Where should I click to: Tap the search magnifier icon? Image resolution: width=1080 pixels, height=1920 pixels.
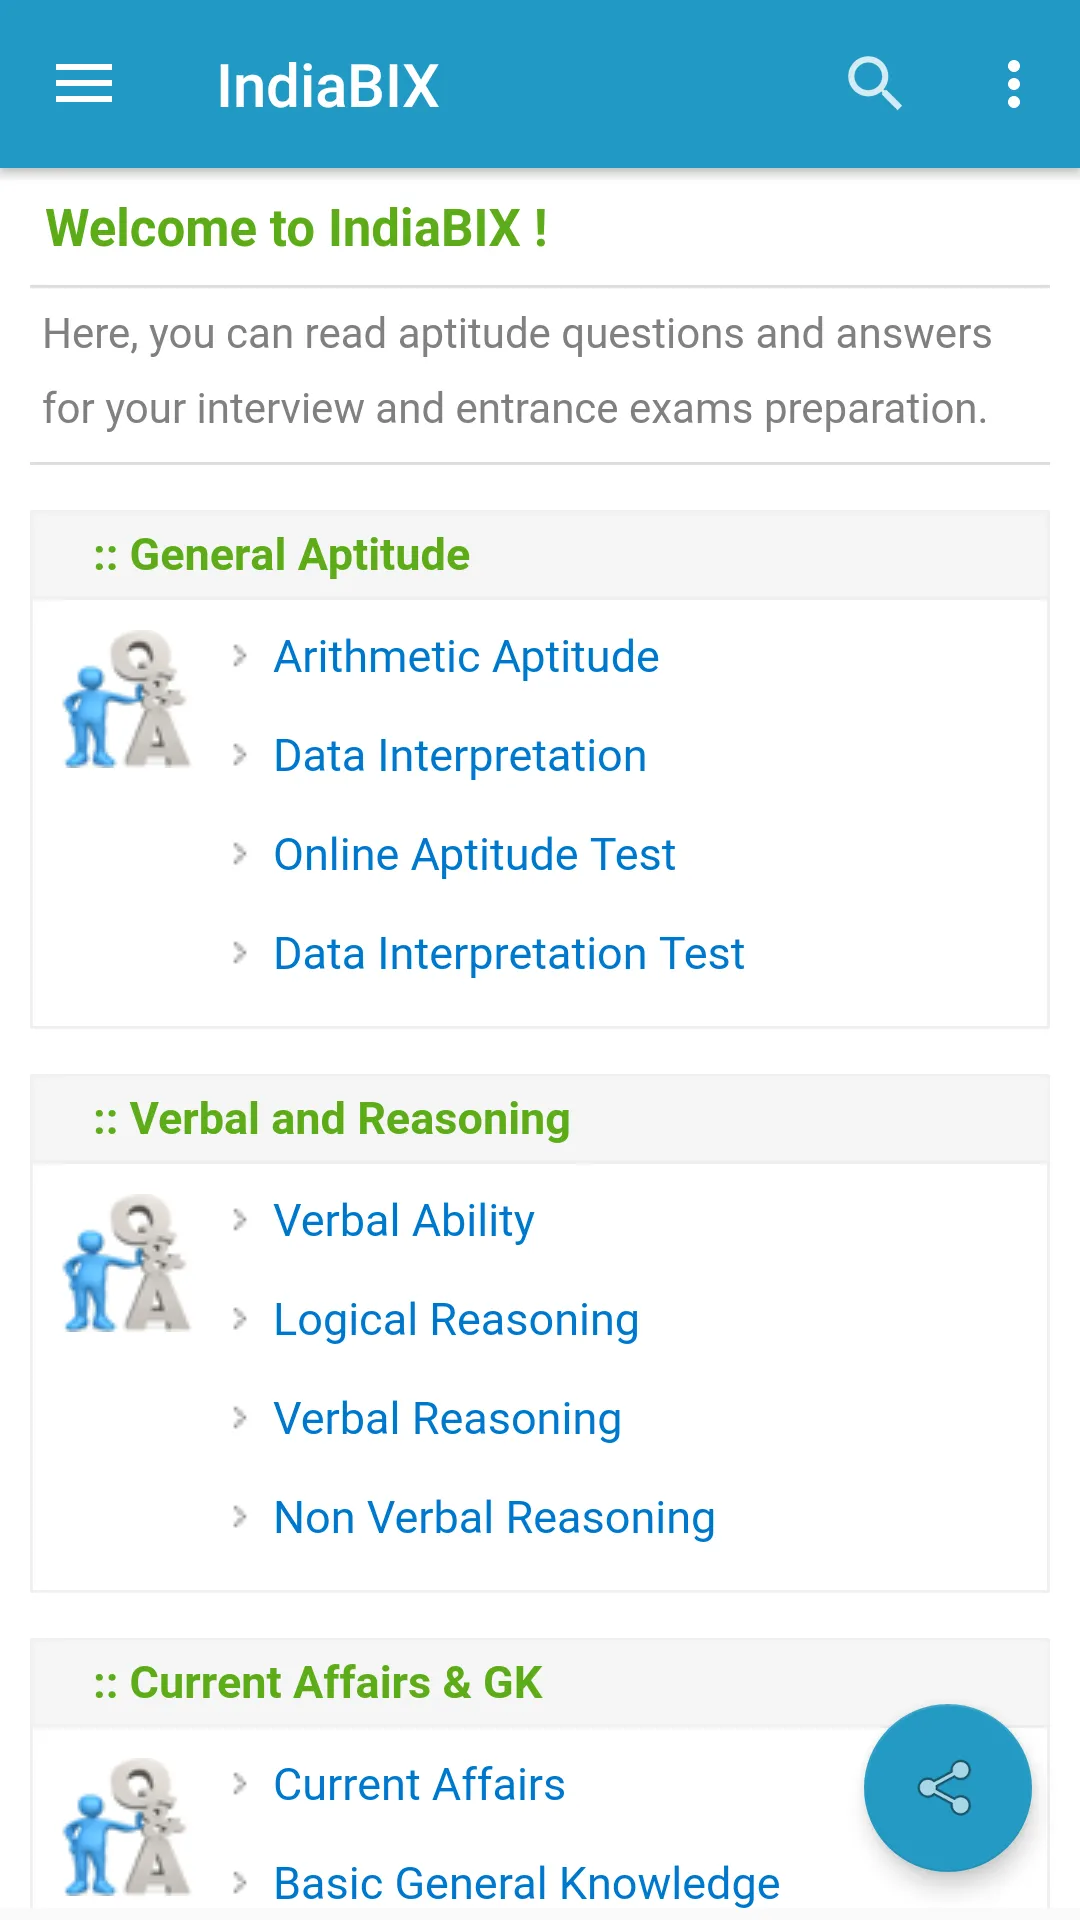click(x=874, y=83)
